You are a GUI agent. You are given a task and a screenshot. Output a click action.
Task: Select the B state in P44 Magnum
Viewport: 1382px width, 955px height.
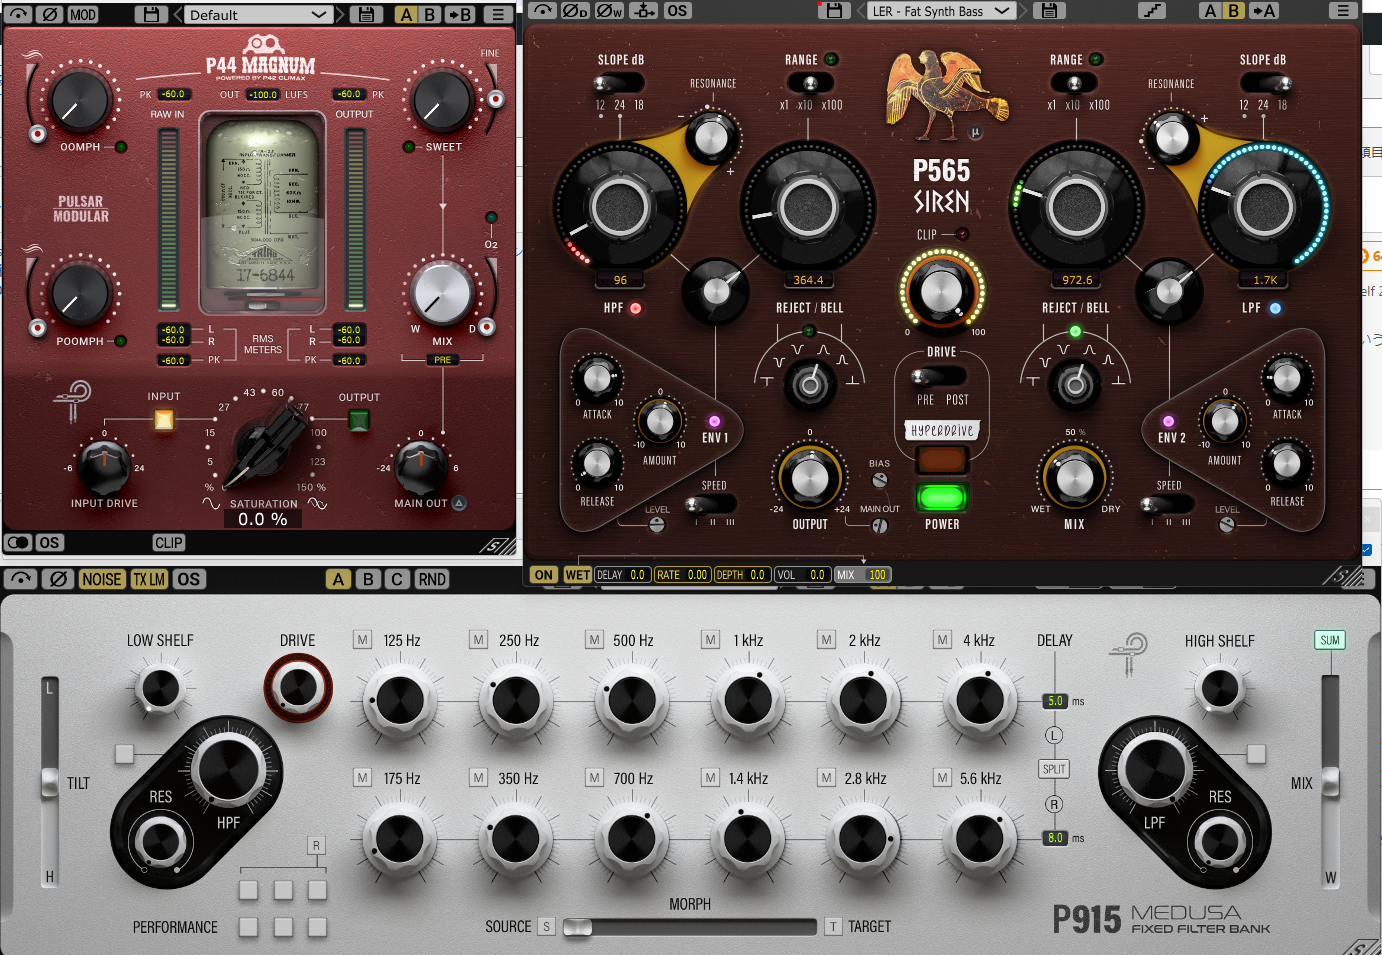click(430, 15)
